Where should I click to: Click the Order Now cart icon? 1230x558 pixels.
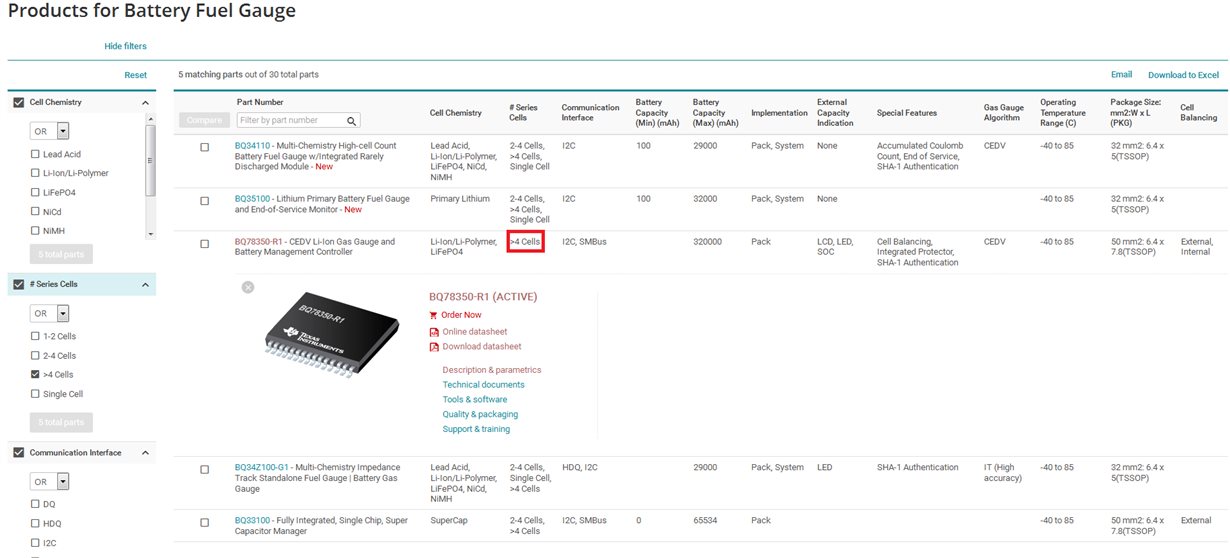[433, 315]
